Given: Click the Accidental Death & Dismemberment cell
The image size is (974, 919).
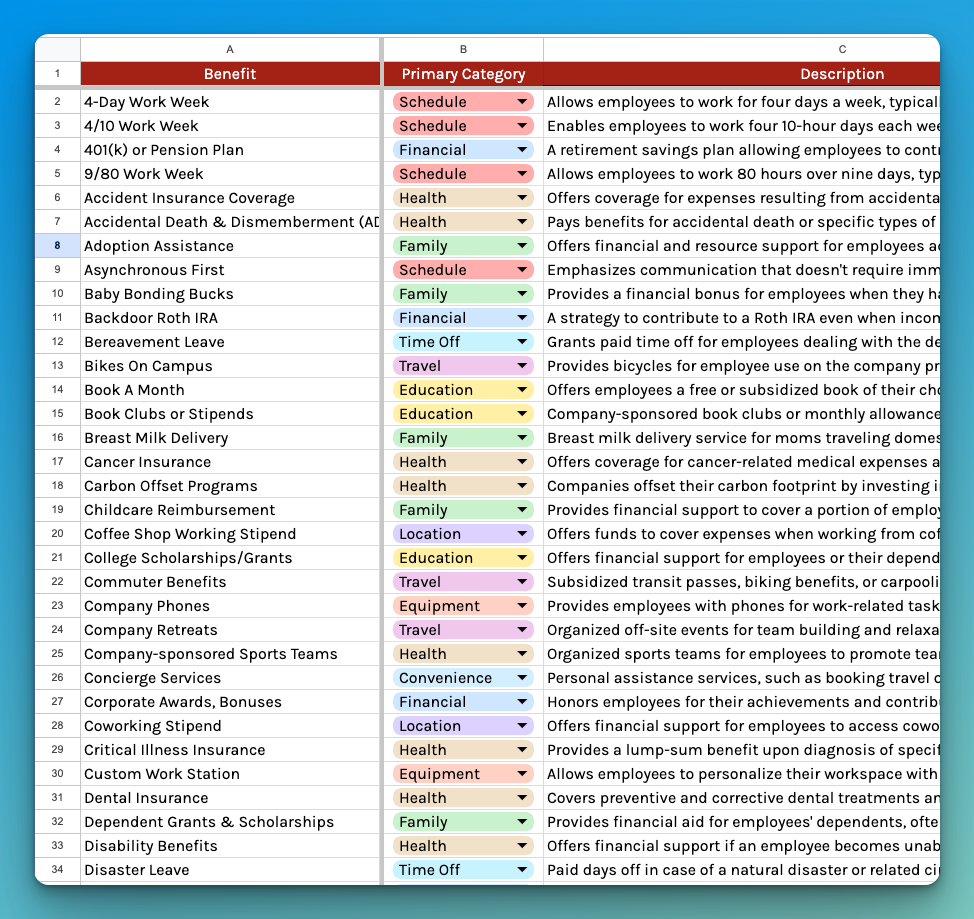Looking at the screenshot, I should pyautogui.click(x=230, y=222).
